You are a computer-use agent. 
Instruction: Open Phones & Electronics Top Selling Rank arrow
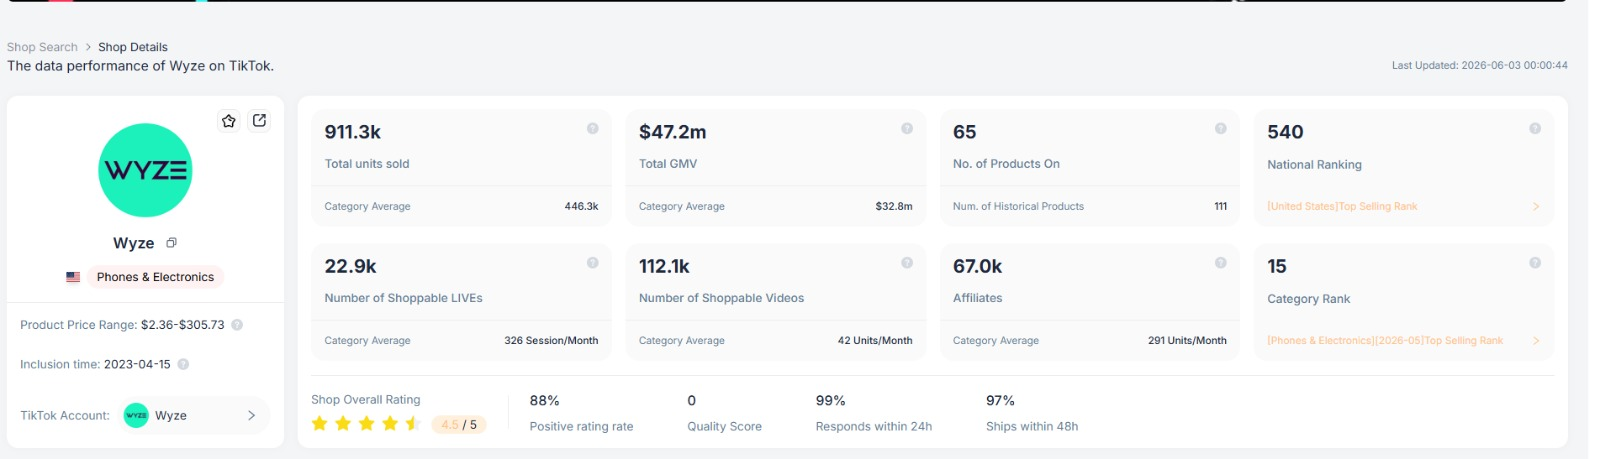[x=1536, y=341]
